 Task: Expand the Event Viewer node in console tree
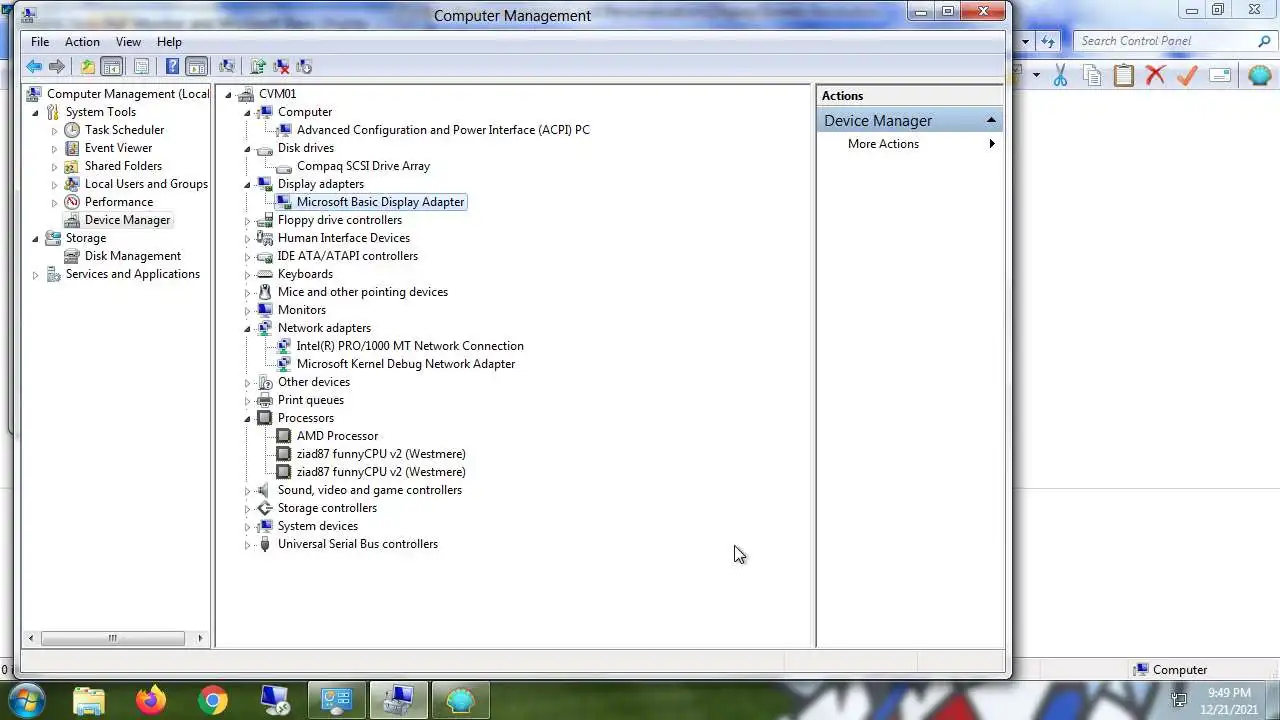[x=55, y=148]
